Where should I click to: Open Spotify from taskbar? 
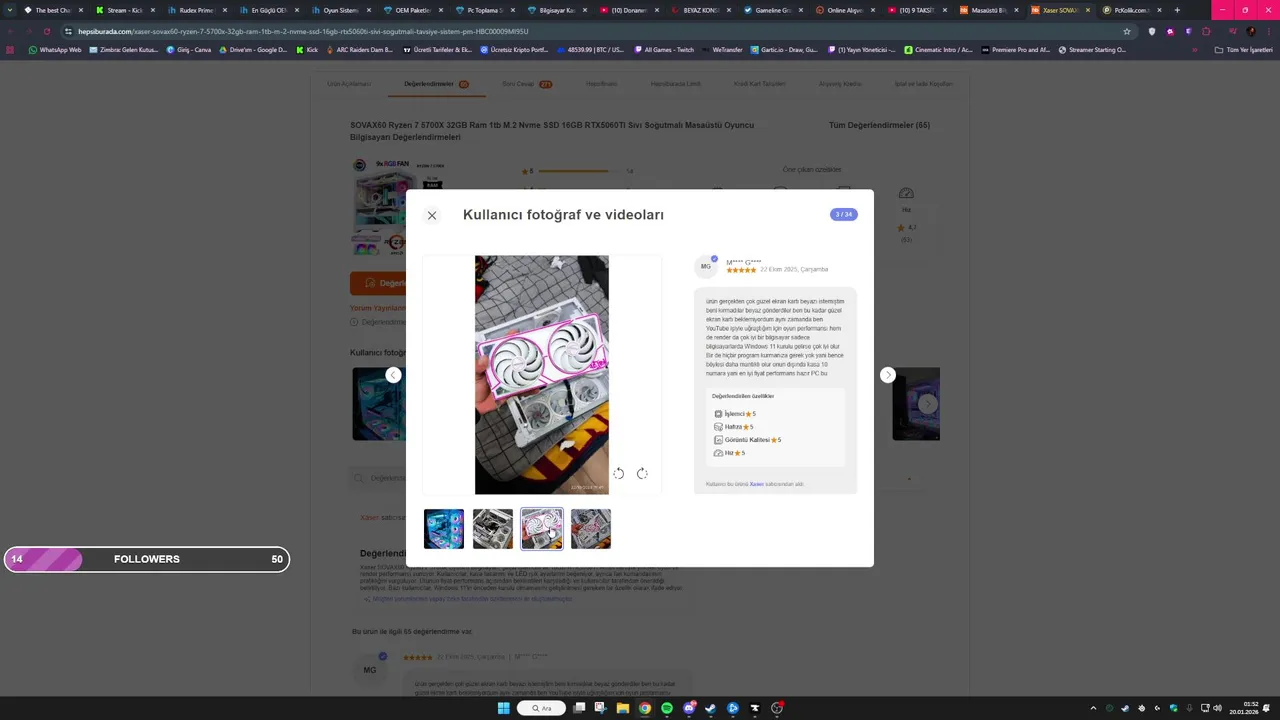point(667,708)
